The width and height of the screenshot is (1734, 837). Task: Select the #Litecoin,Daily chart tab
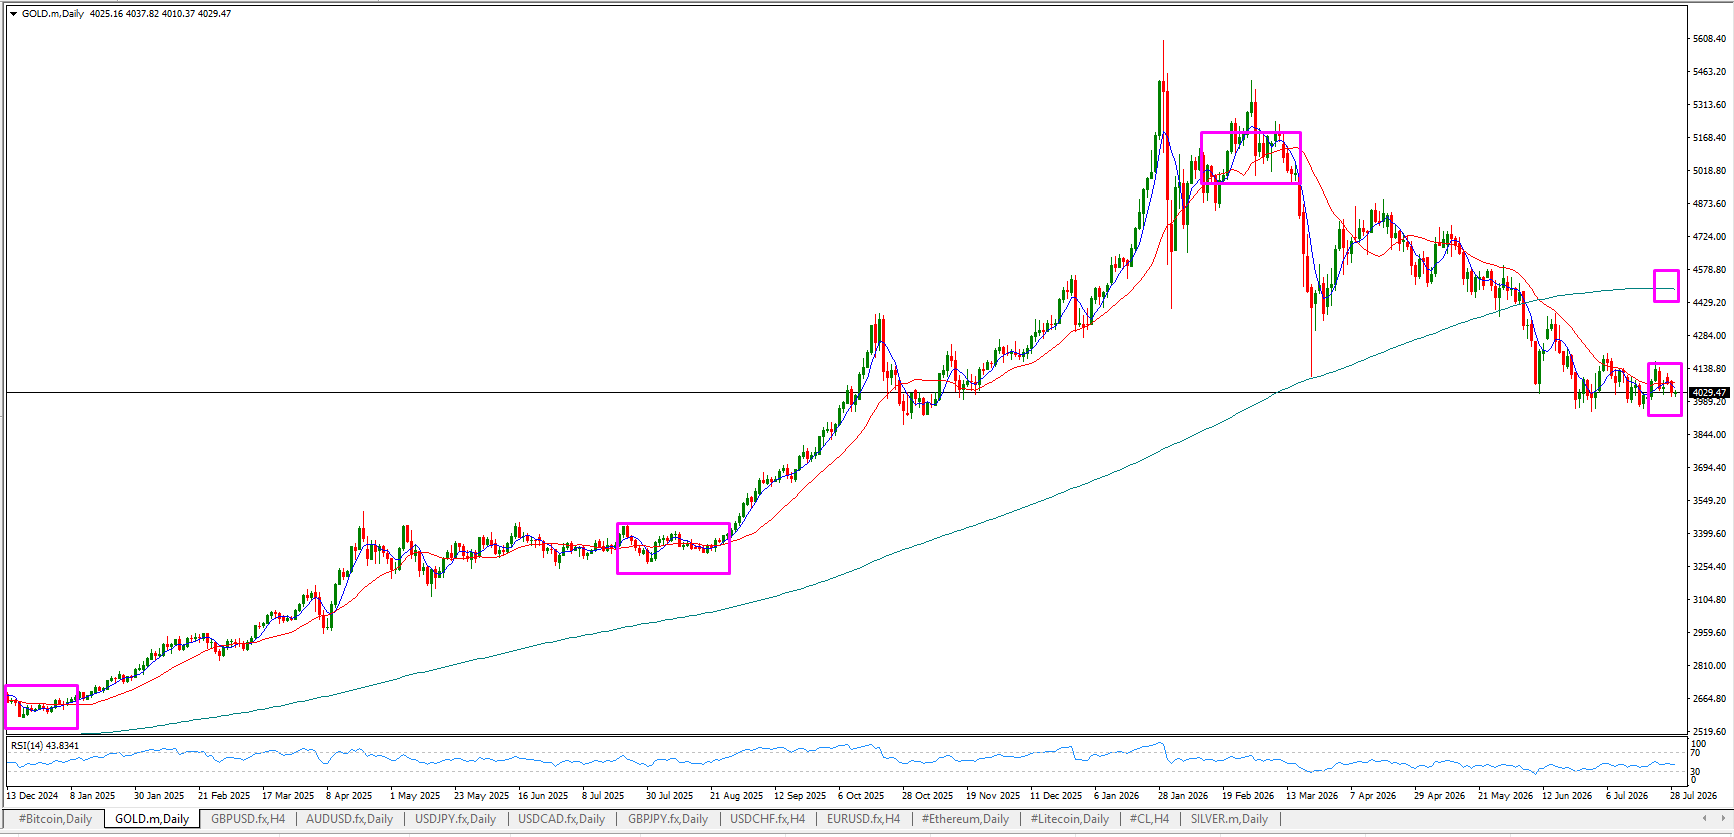coord(1070,819)
